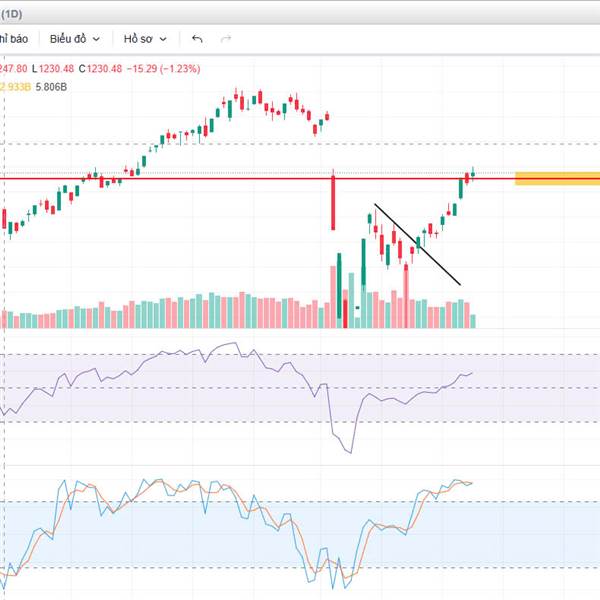600x600 pixels.
Task: Click the undo arrow icon
Action: click(x=197, y=39)
